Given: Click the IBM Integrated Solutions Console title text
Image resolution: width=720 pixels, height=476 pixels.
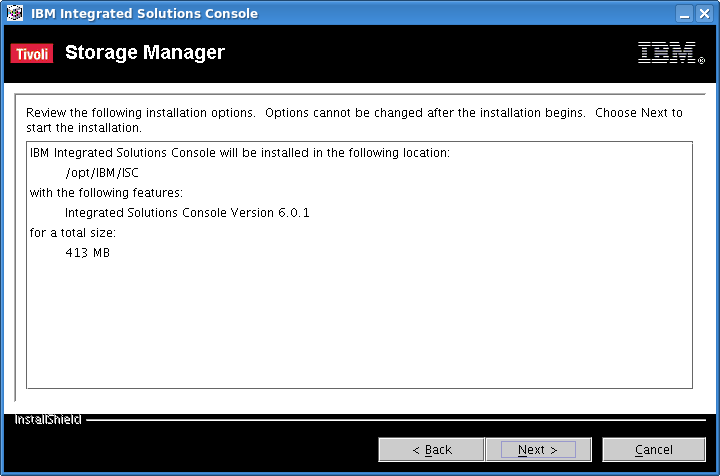Looking at the screenshot, I should coord(144,13).
